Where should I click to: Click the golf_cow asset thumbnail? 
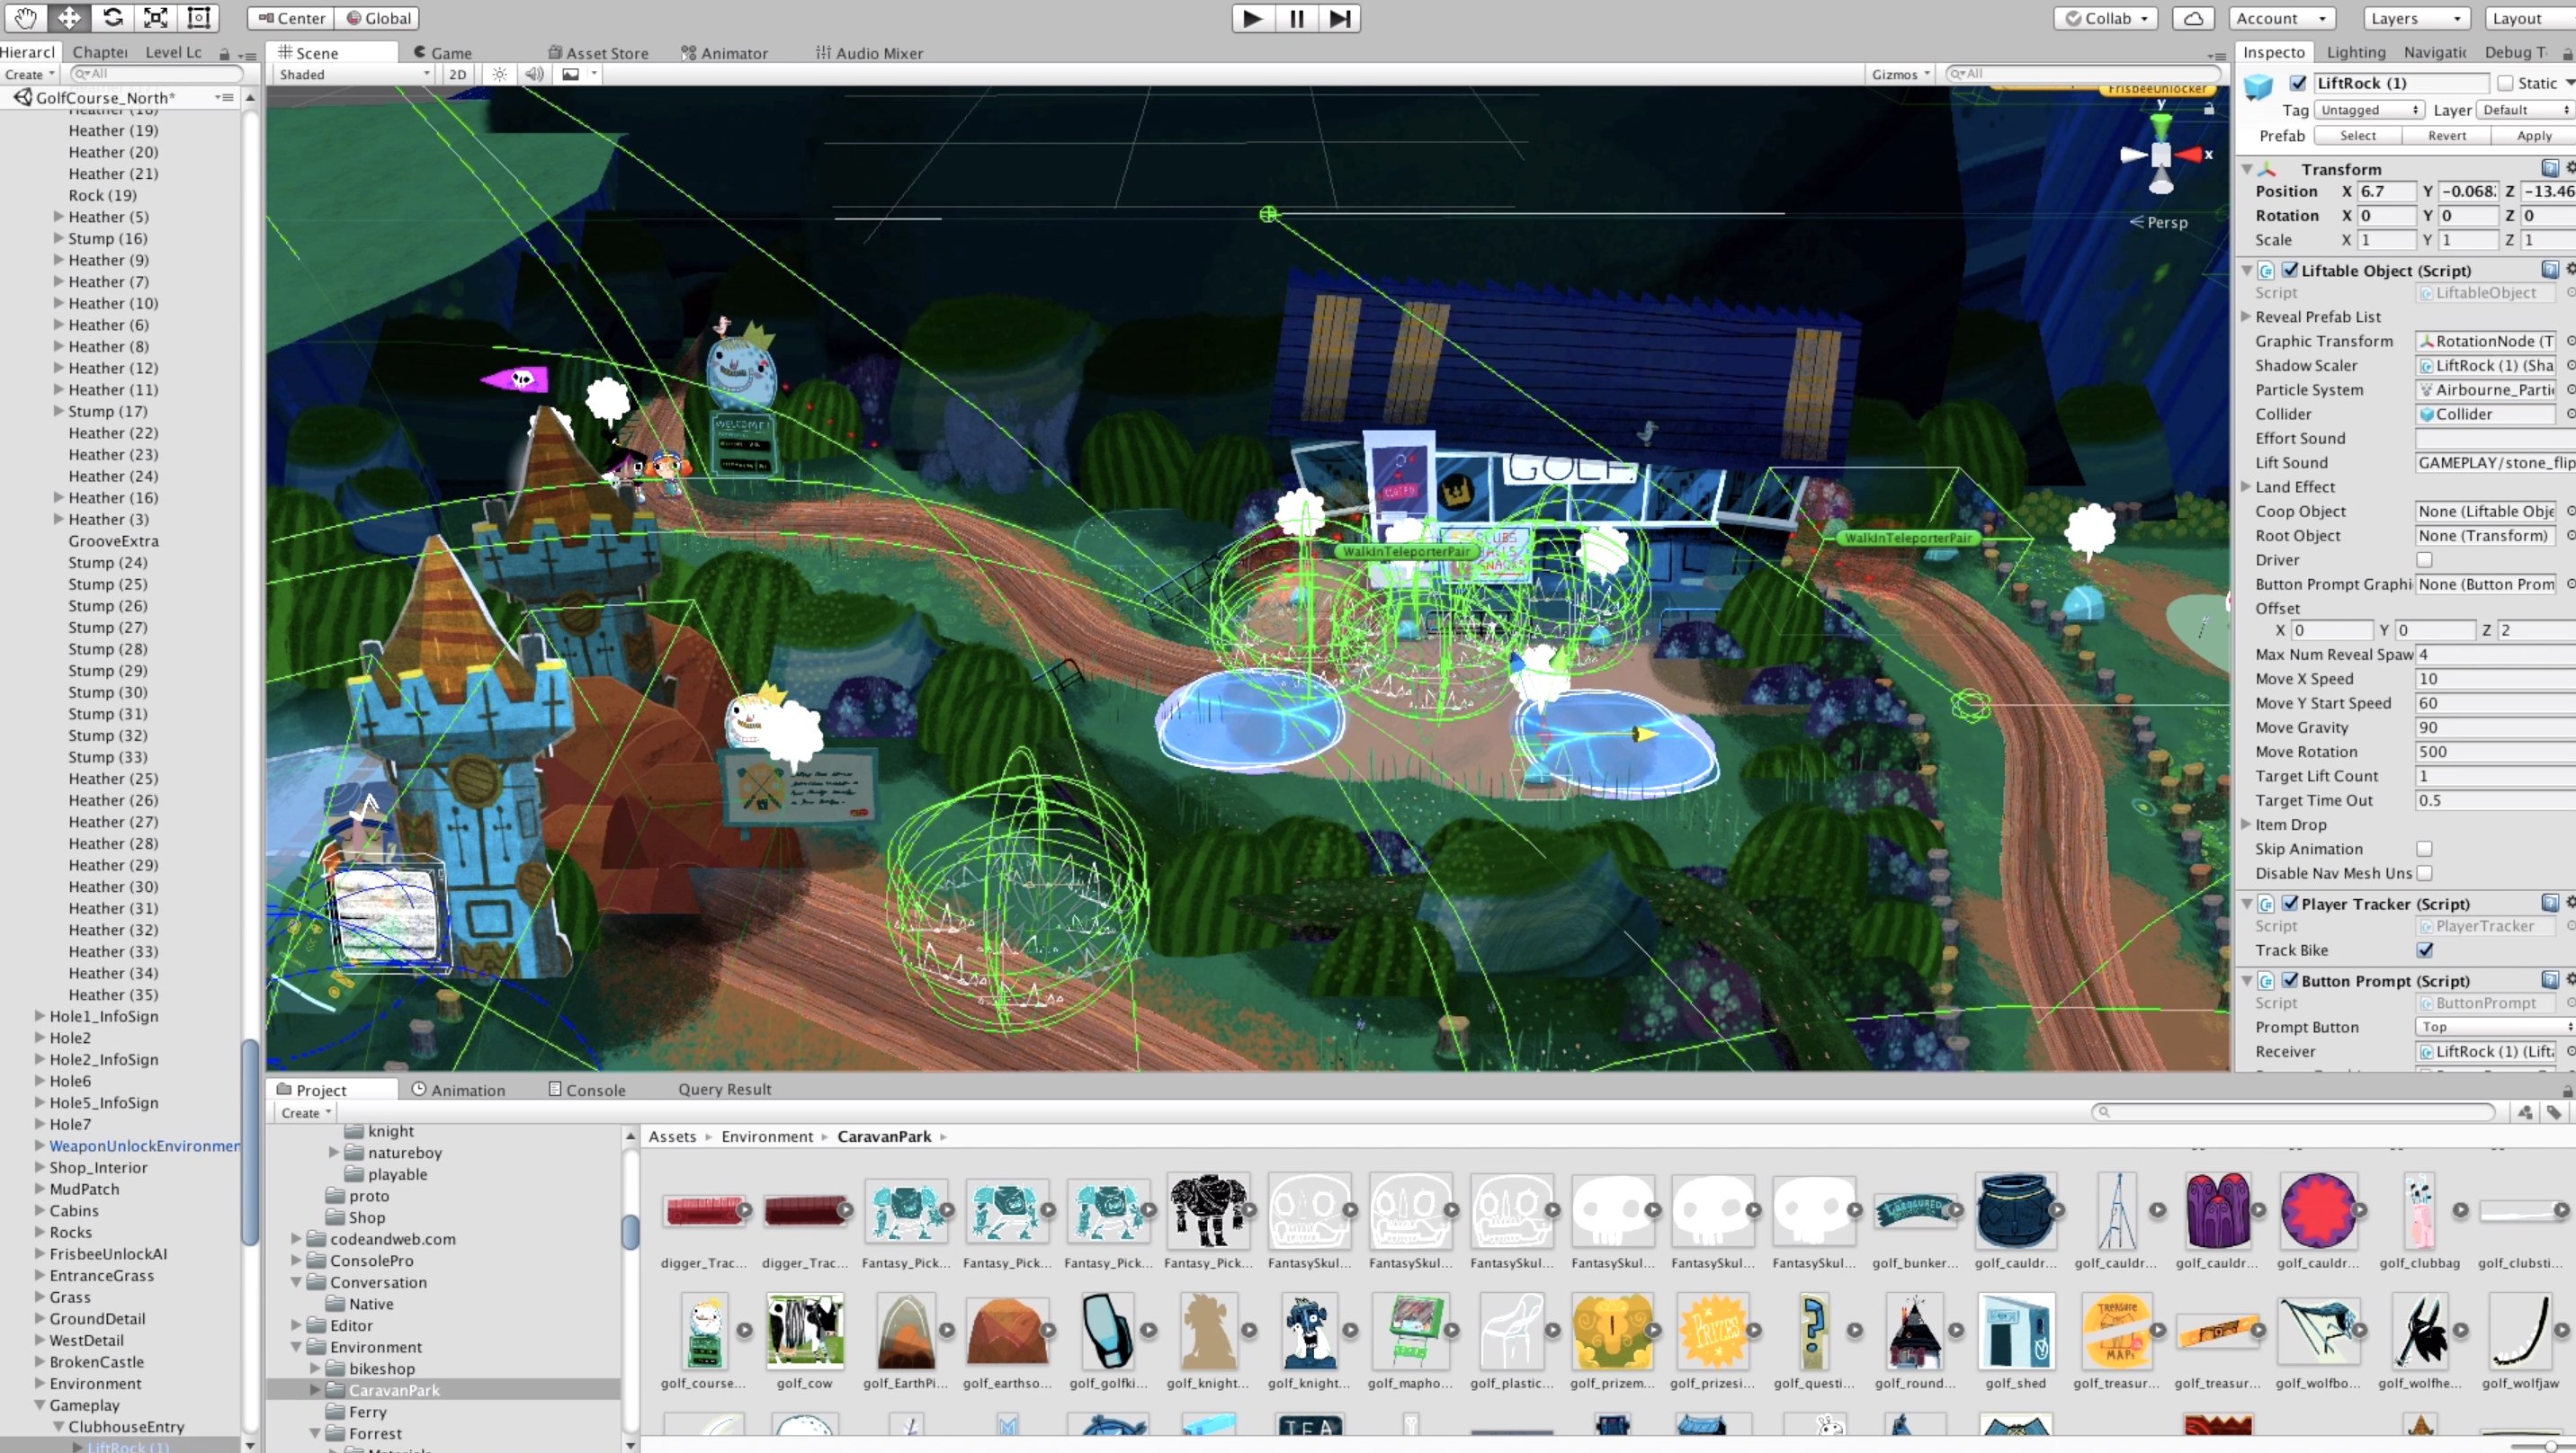[x=805, y=1331]
